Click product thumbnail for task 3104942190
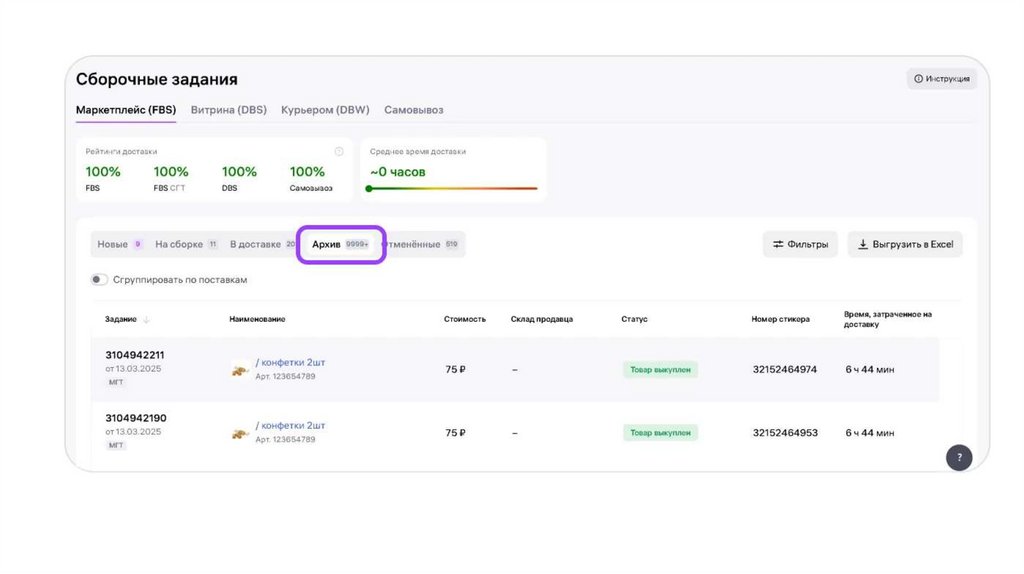 click(x=240, y=433)
